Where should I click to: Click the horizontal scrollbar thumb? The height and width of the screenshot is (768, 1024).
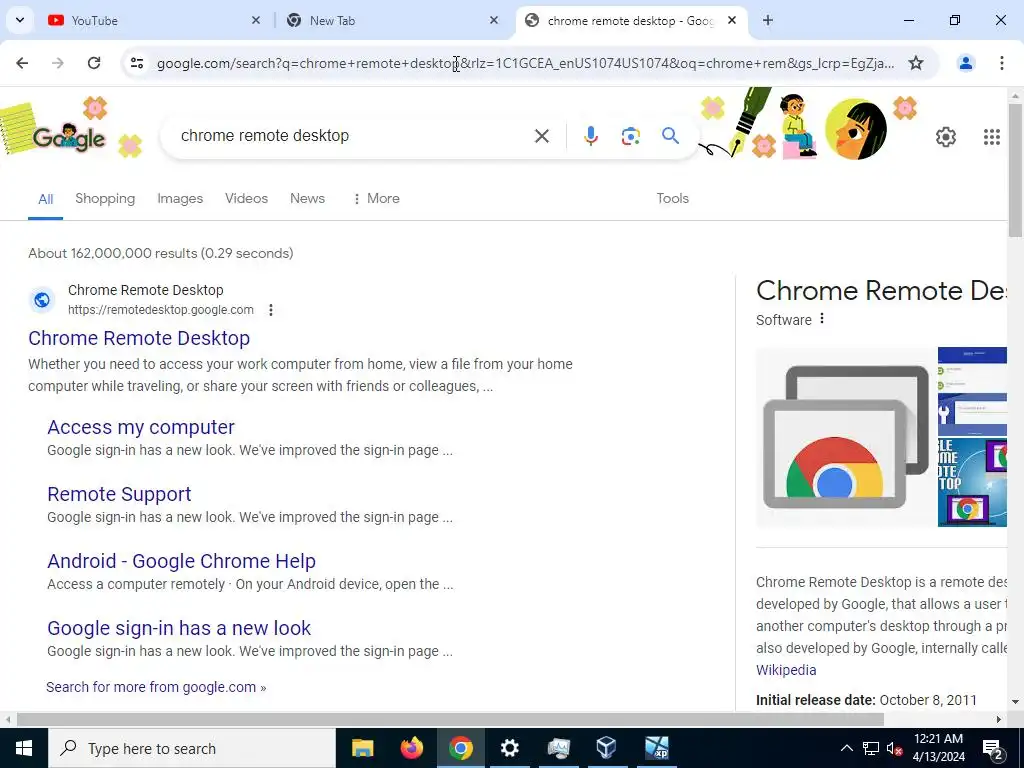450,720
